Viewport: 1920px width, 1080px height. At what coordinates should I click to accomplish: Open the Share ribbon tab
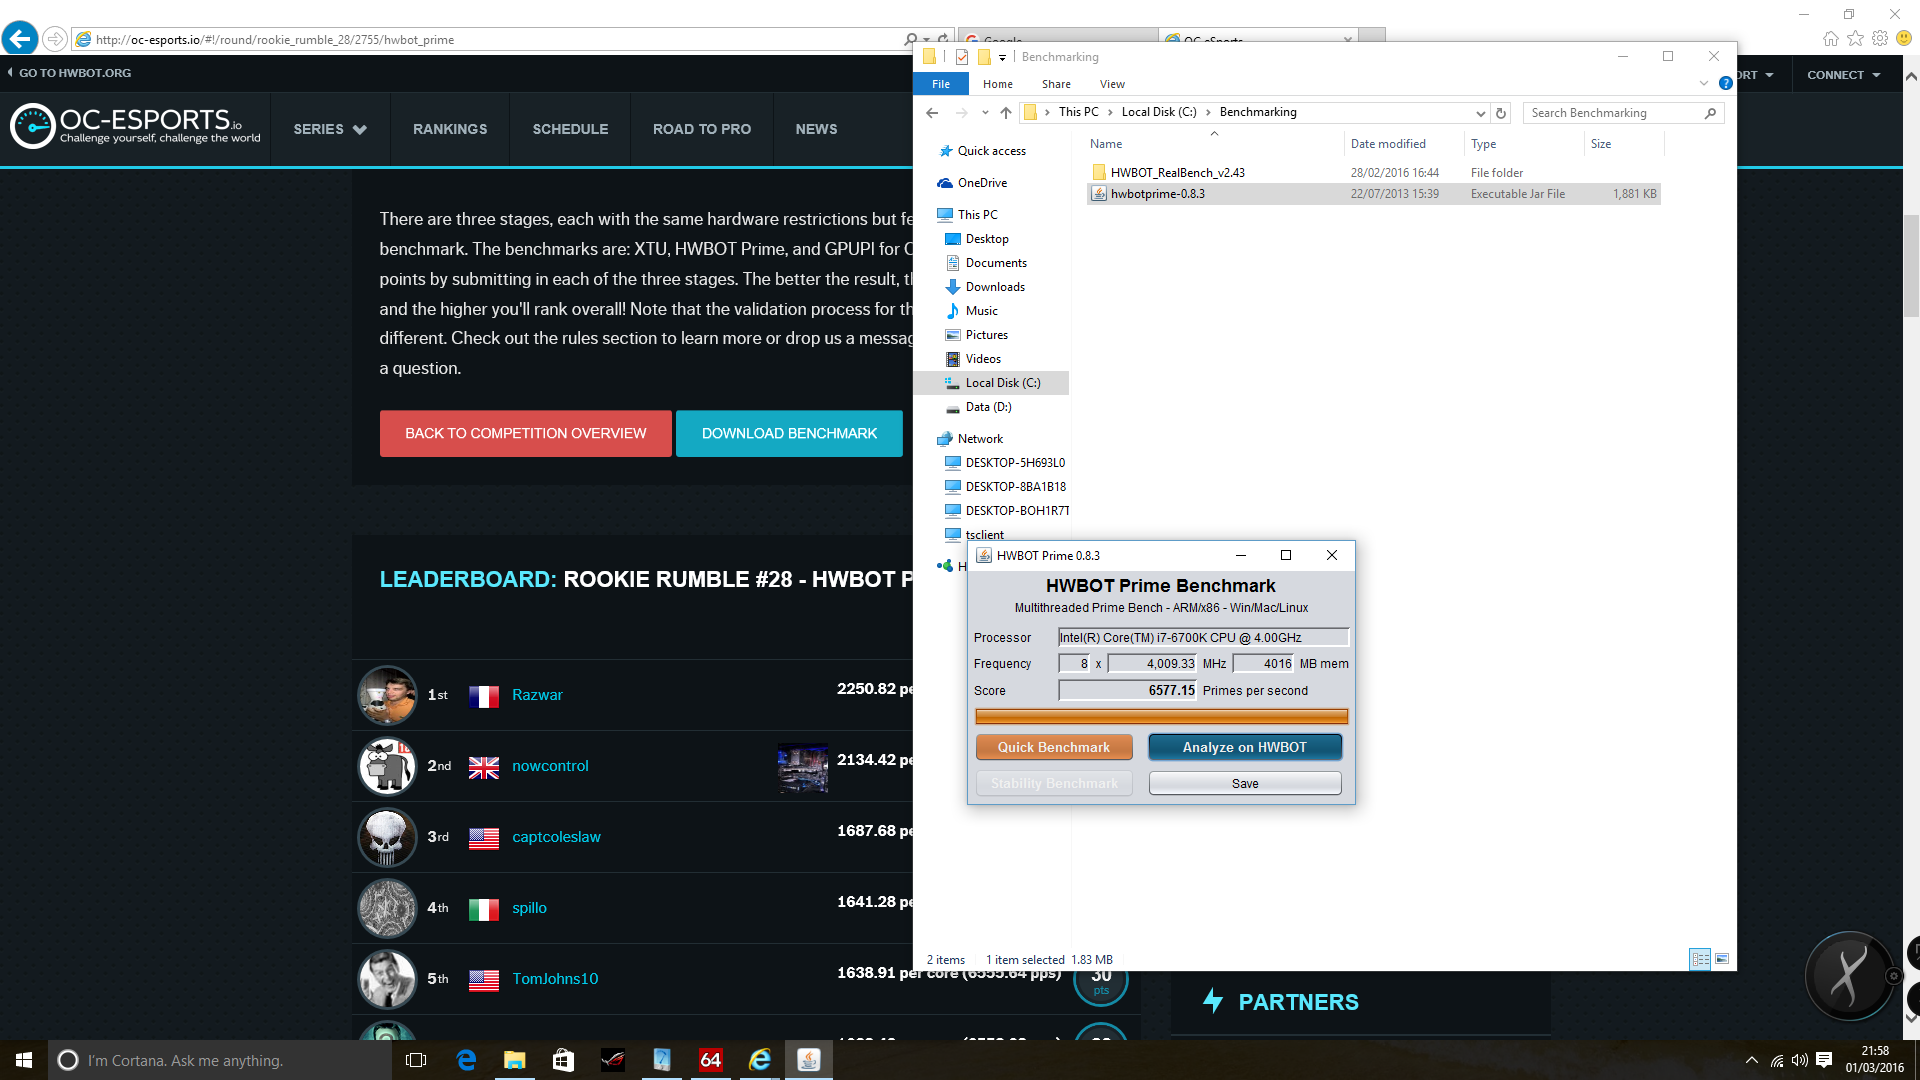pos(1056,84)
